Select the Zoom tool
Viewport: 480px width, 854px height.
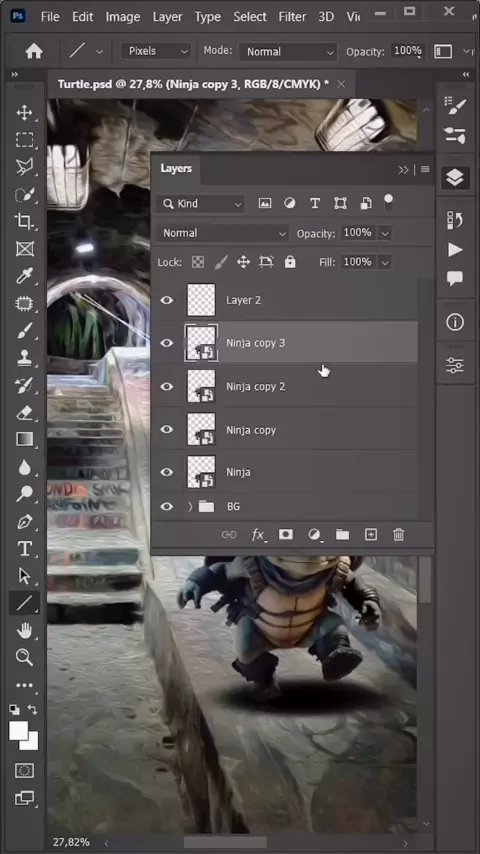pyautogui.click(x=25, y=657)
